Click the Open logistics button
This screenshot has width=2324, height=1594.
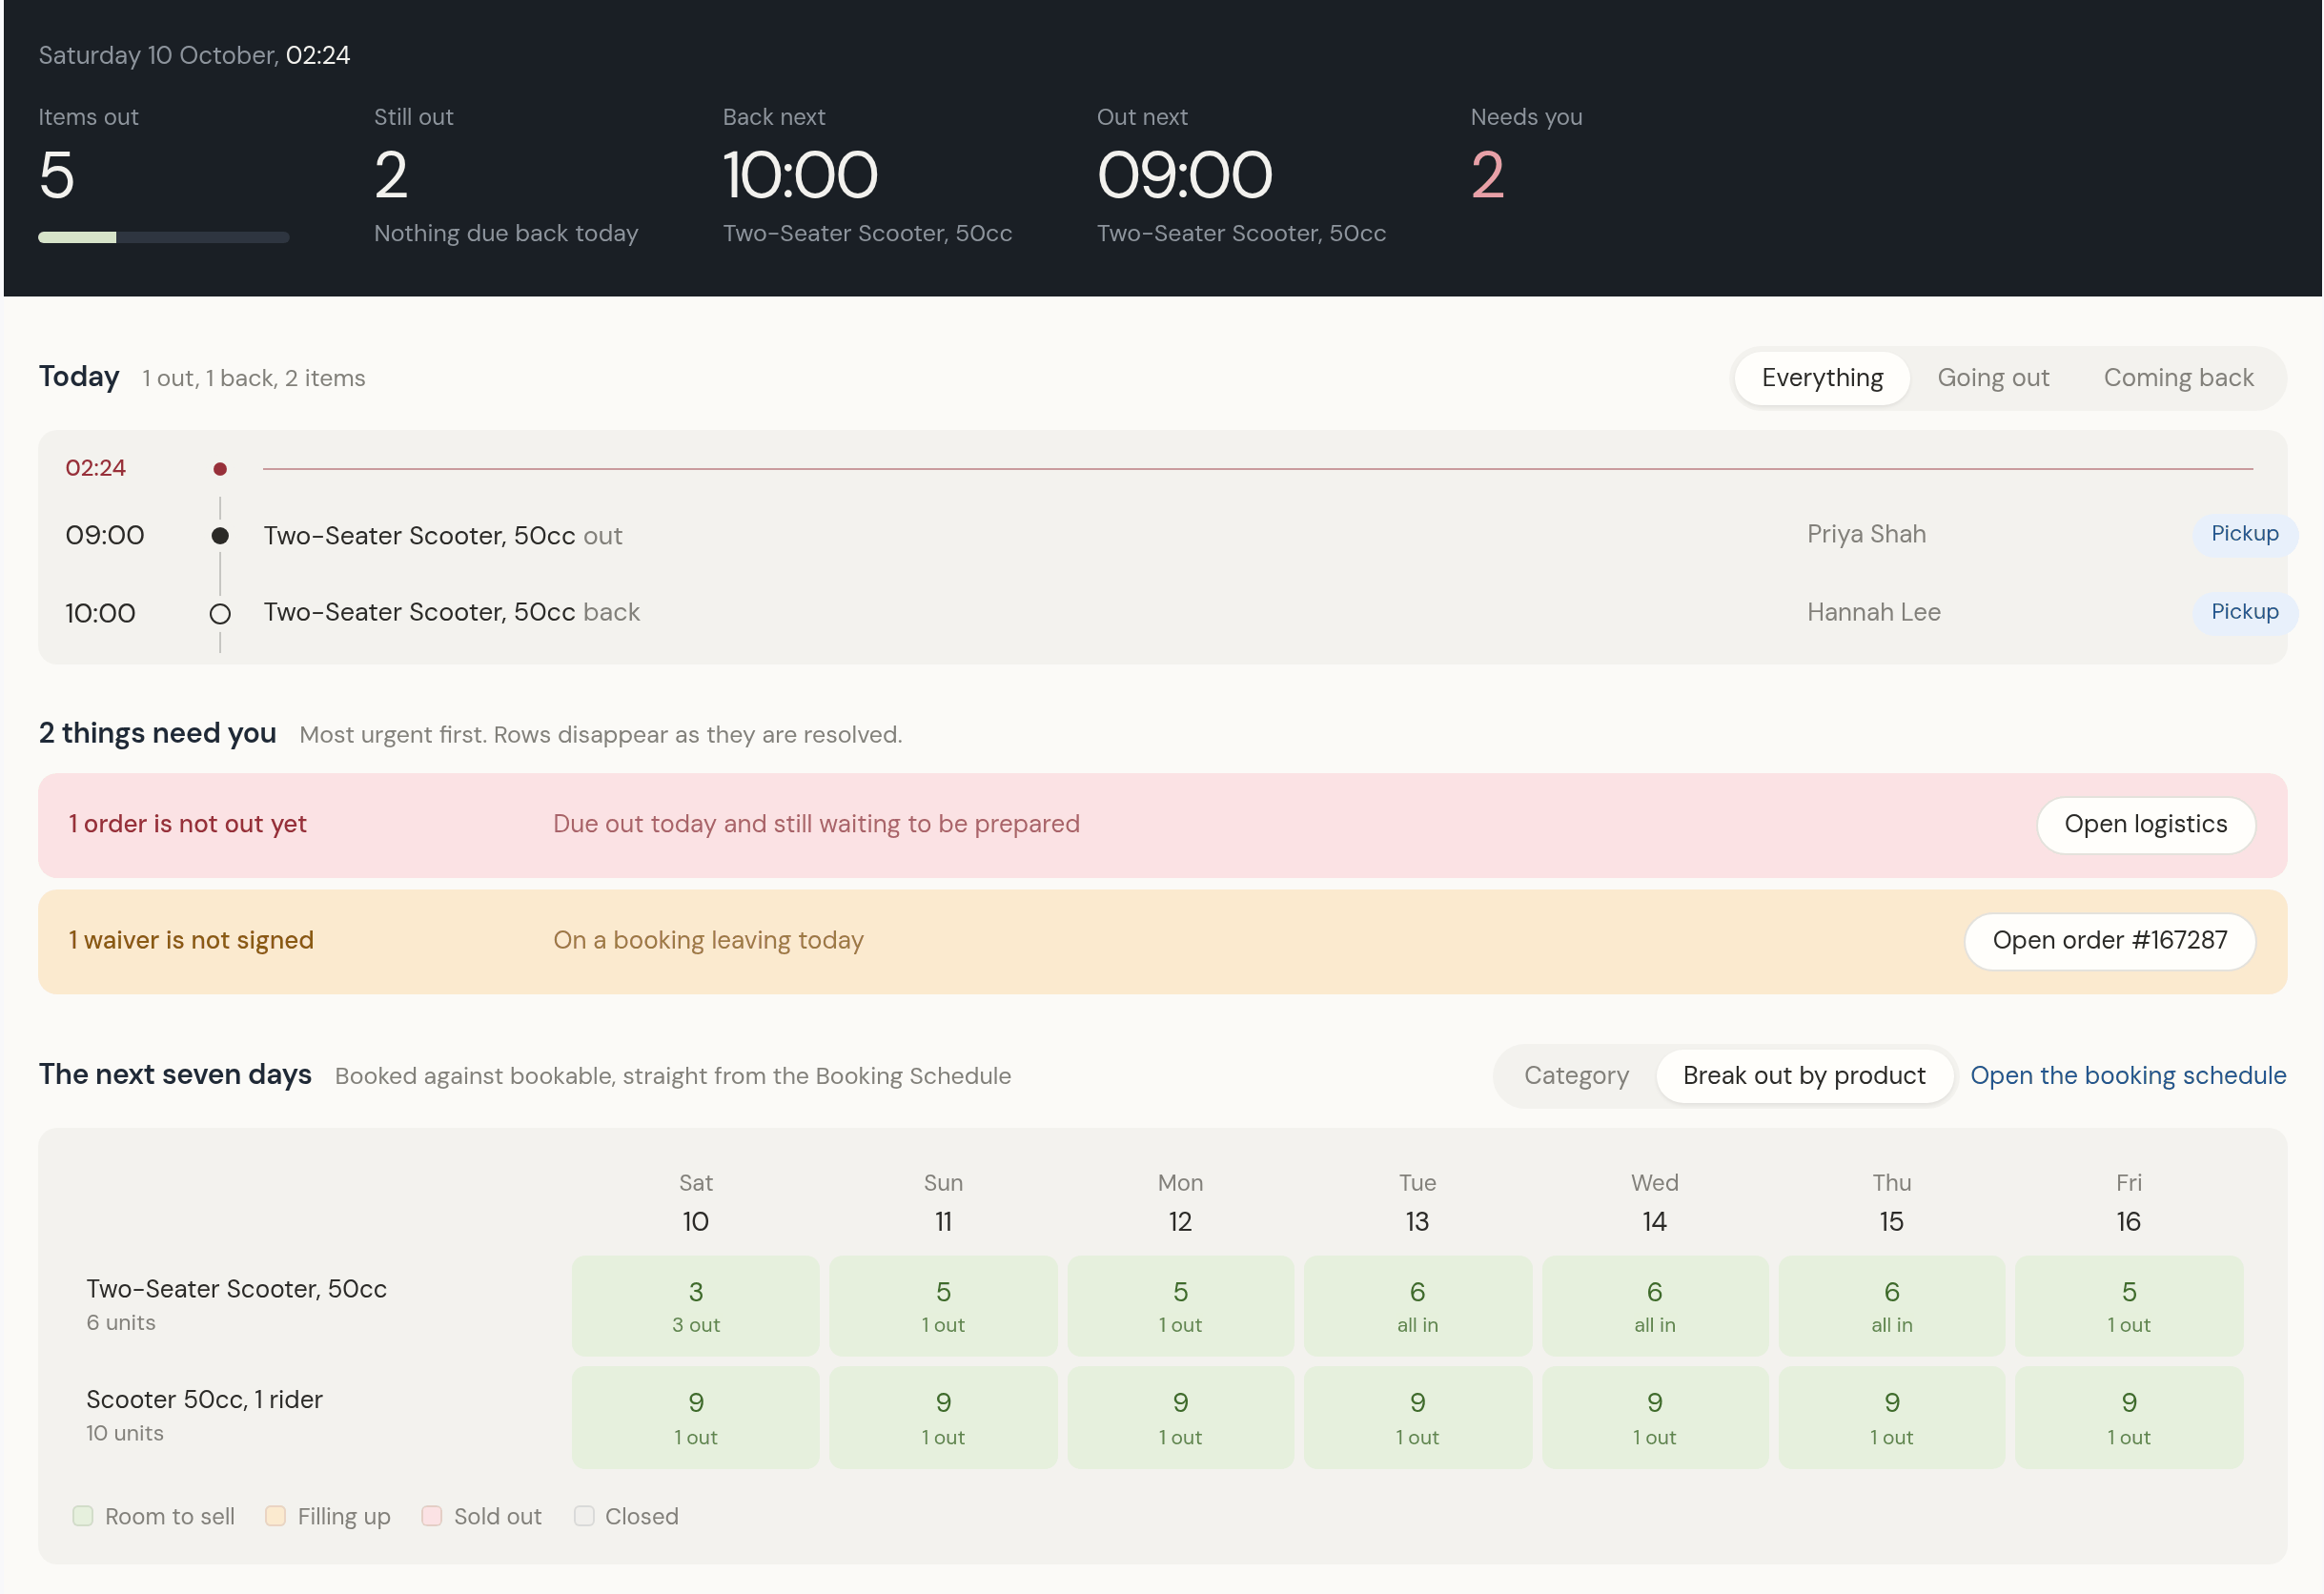pos(2145,825)
